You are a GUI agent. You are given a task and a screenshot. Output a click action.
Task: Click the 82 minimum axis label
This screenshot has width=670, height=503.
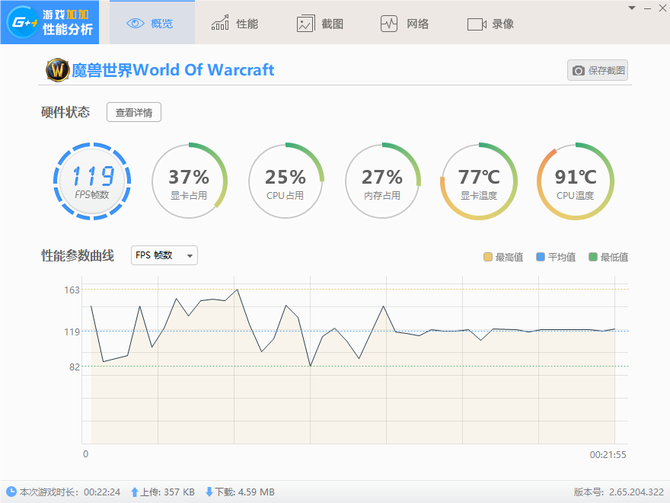click(74, 367)
